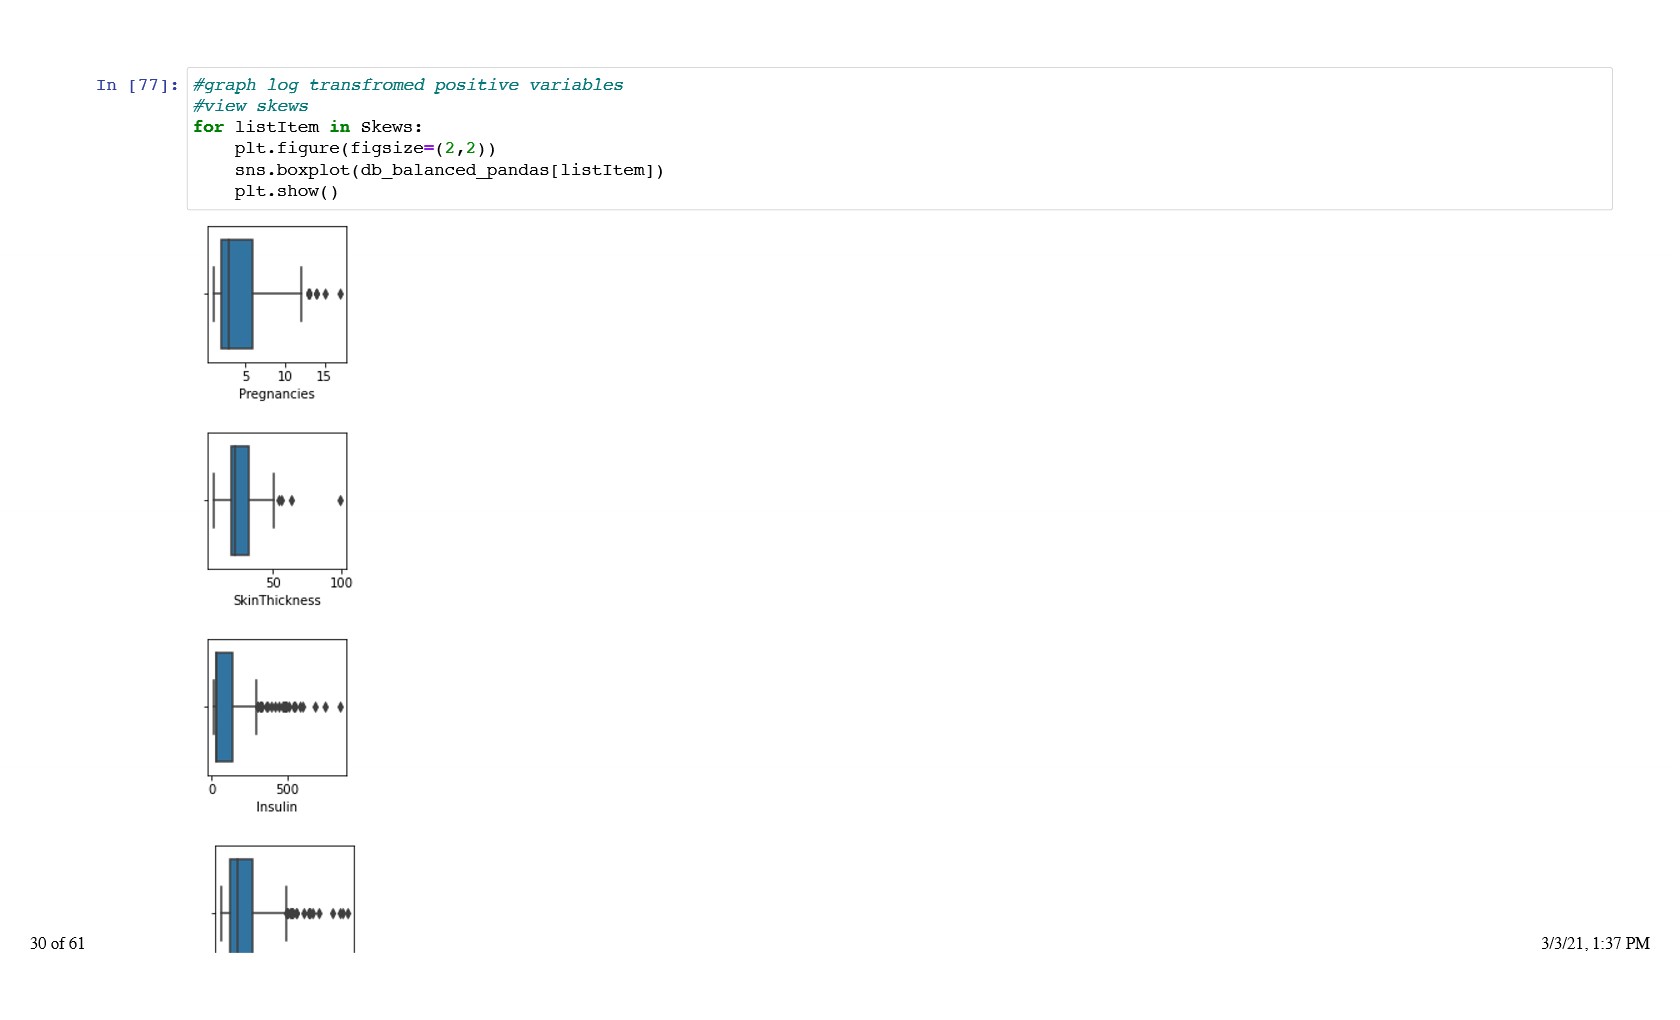The height and width of the screenshot is (1020, 1680).
Task: Click the Pregnancies x-axis label
Action: 276,394
